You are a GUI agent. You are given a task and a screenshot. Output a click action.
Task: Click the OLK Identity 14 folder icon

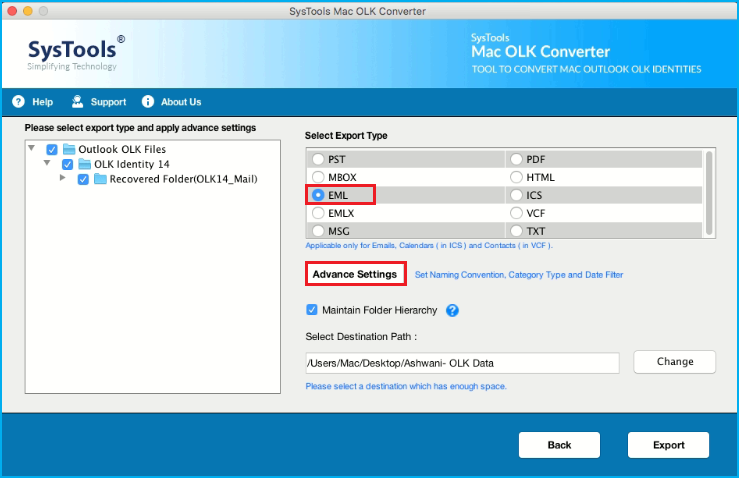coord(85,164)
